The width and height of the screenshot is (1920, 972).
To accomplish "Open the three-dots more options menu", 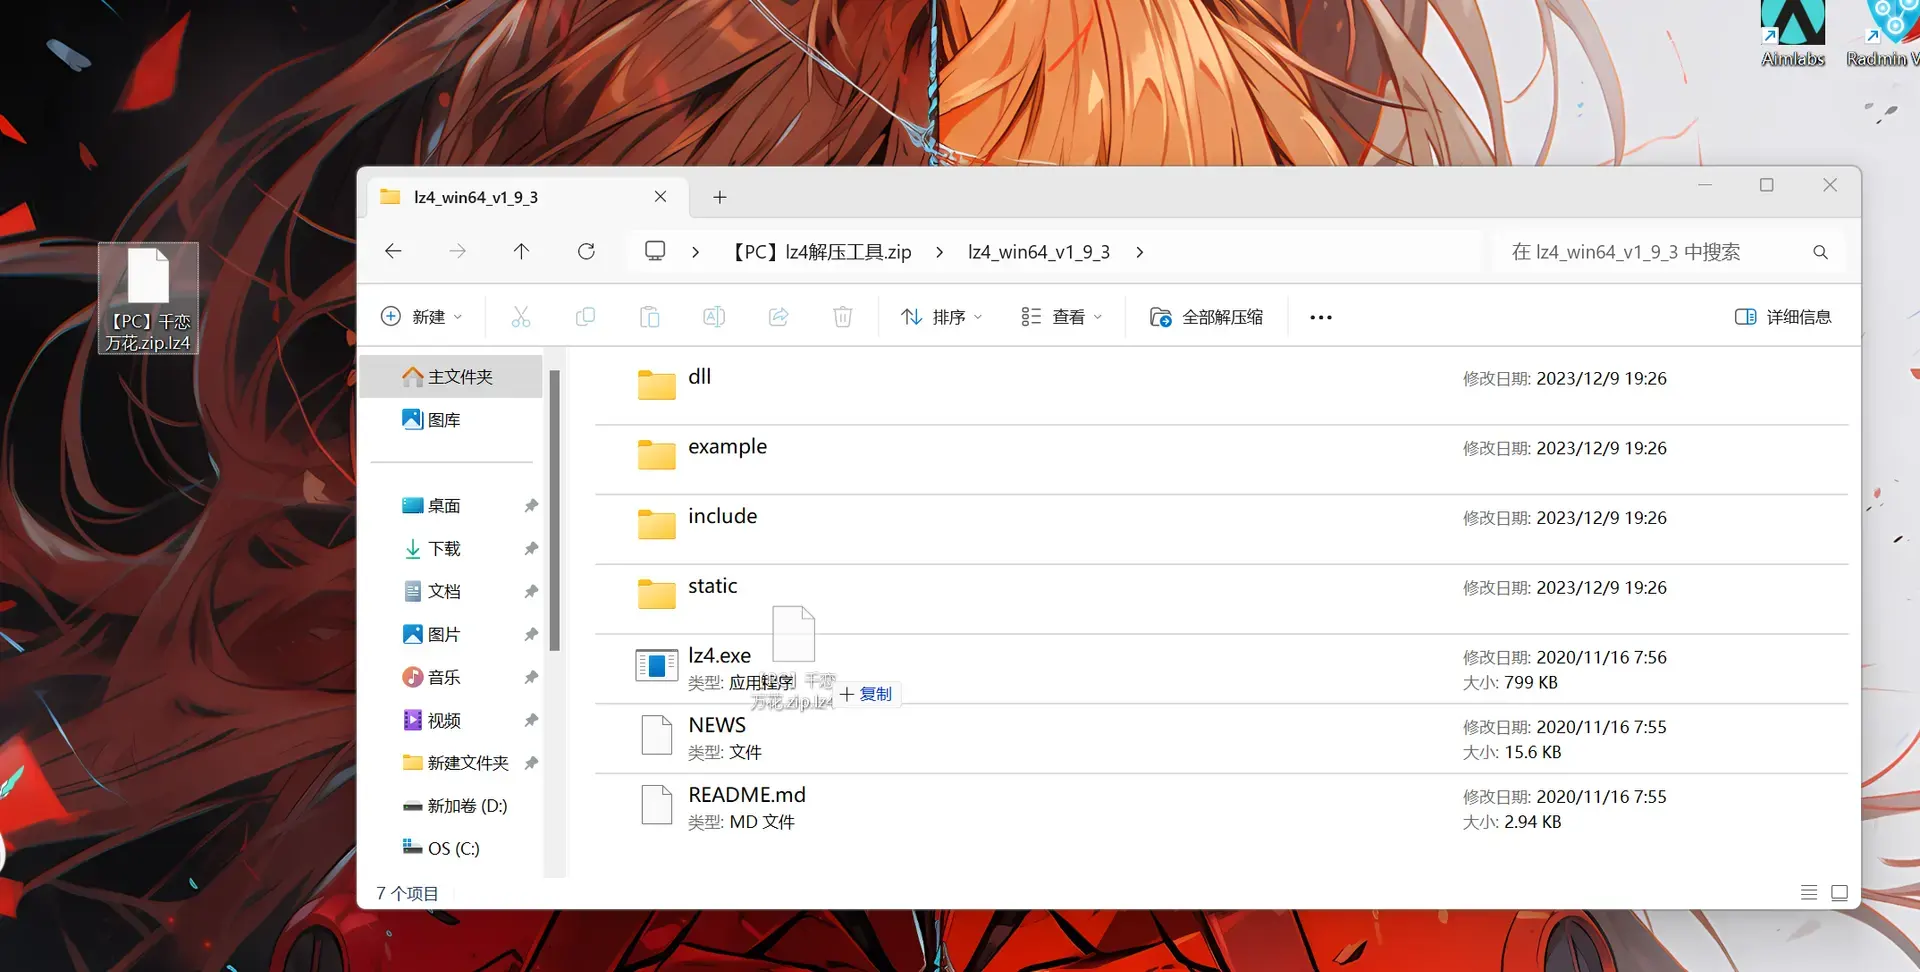I will tap(1320, 317).
